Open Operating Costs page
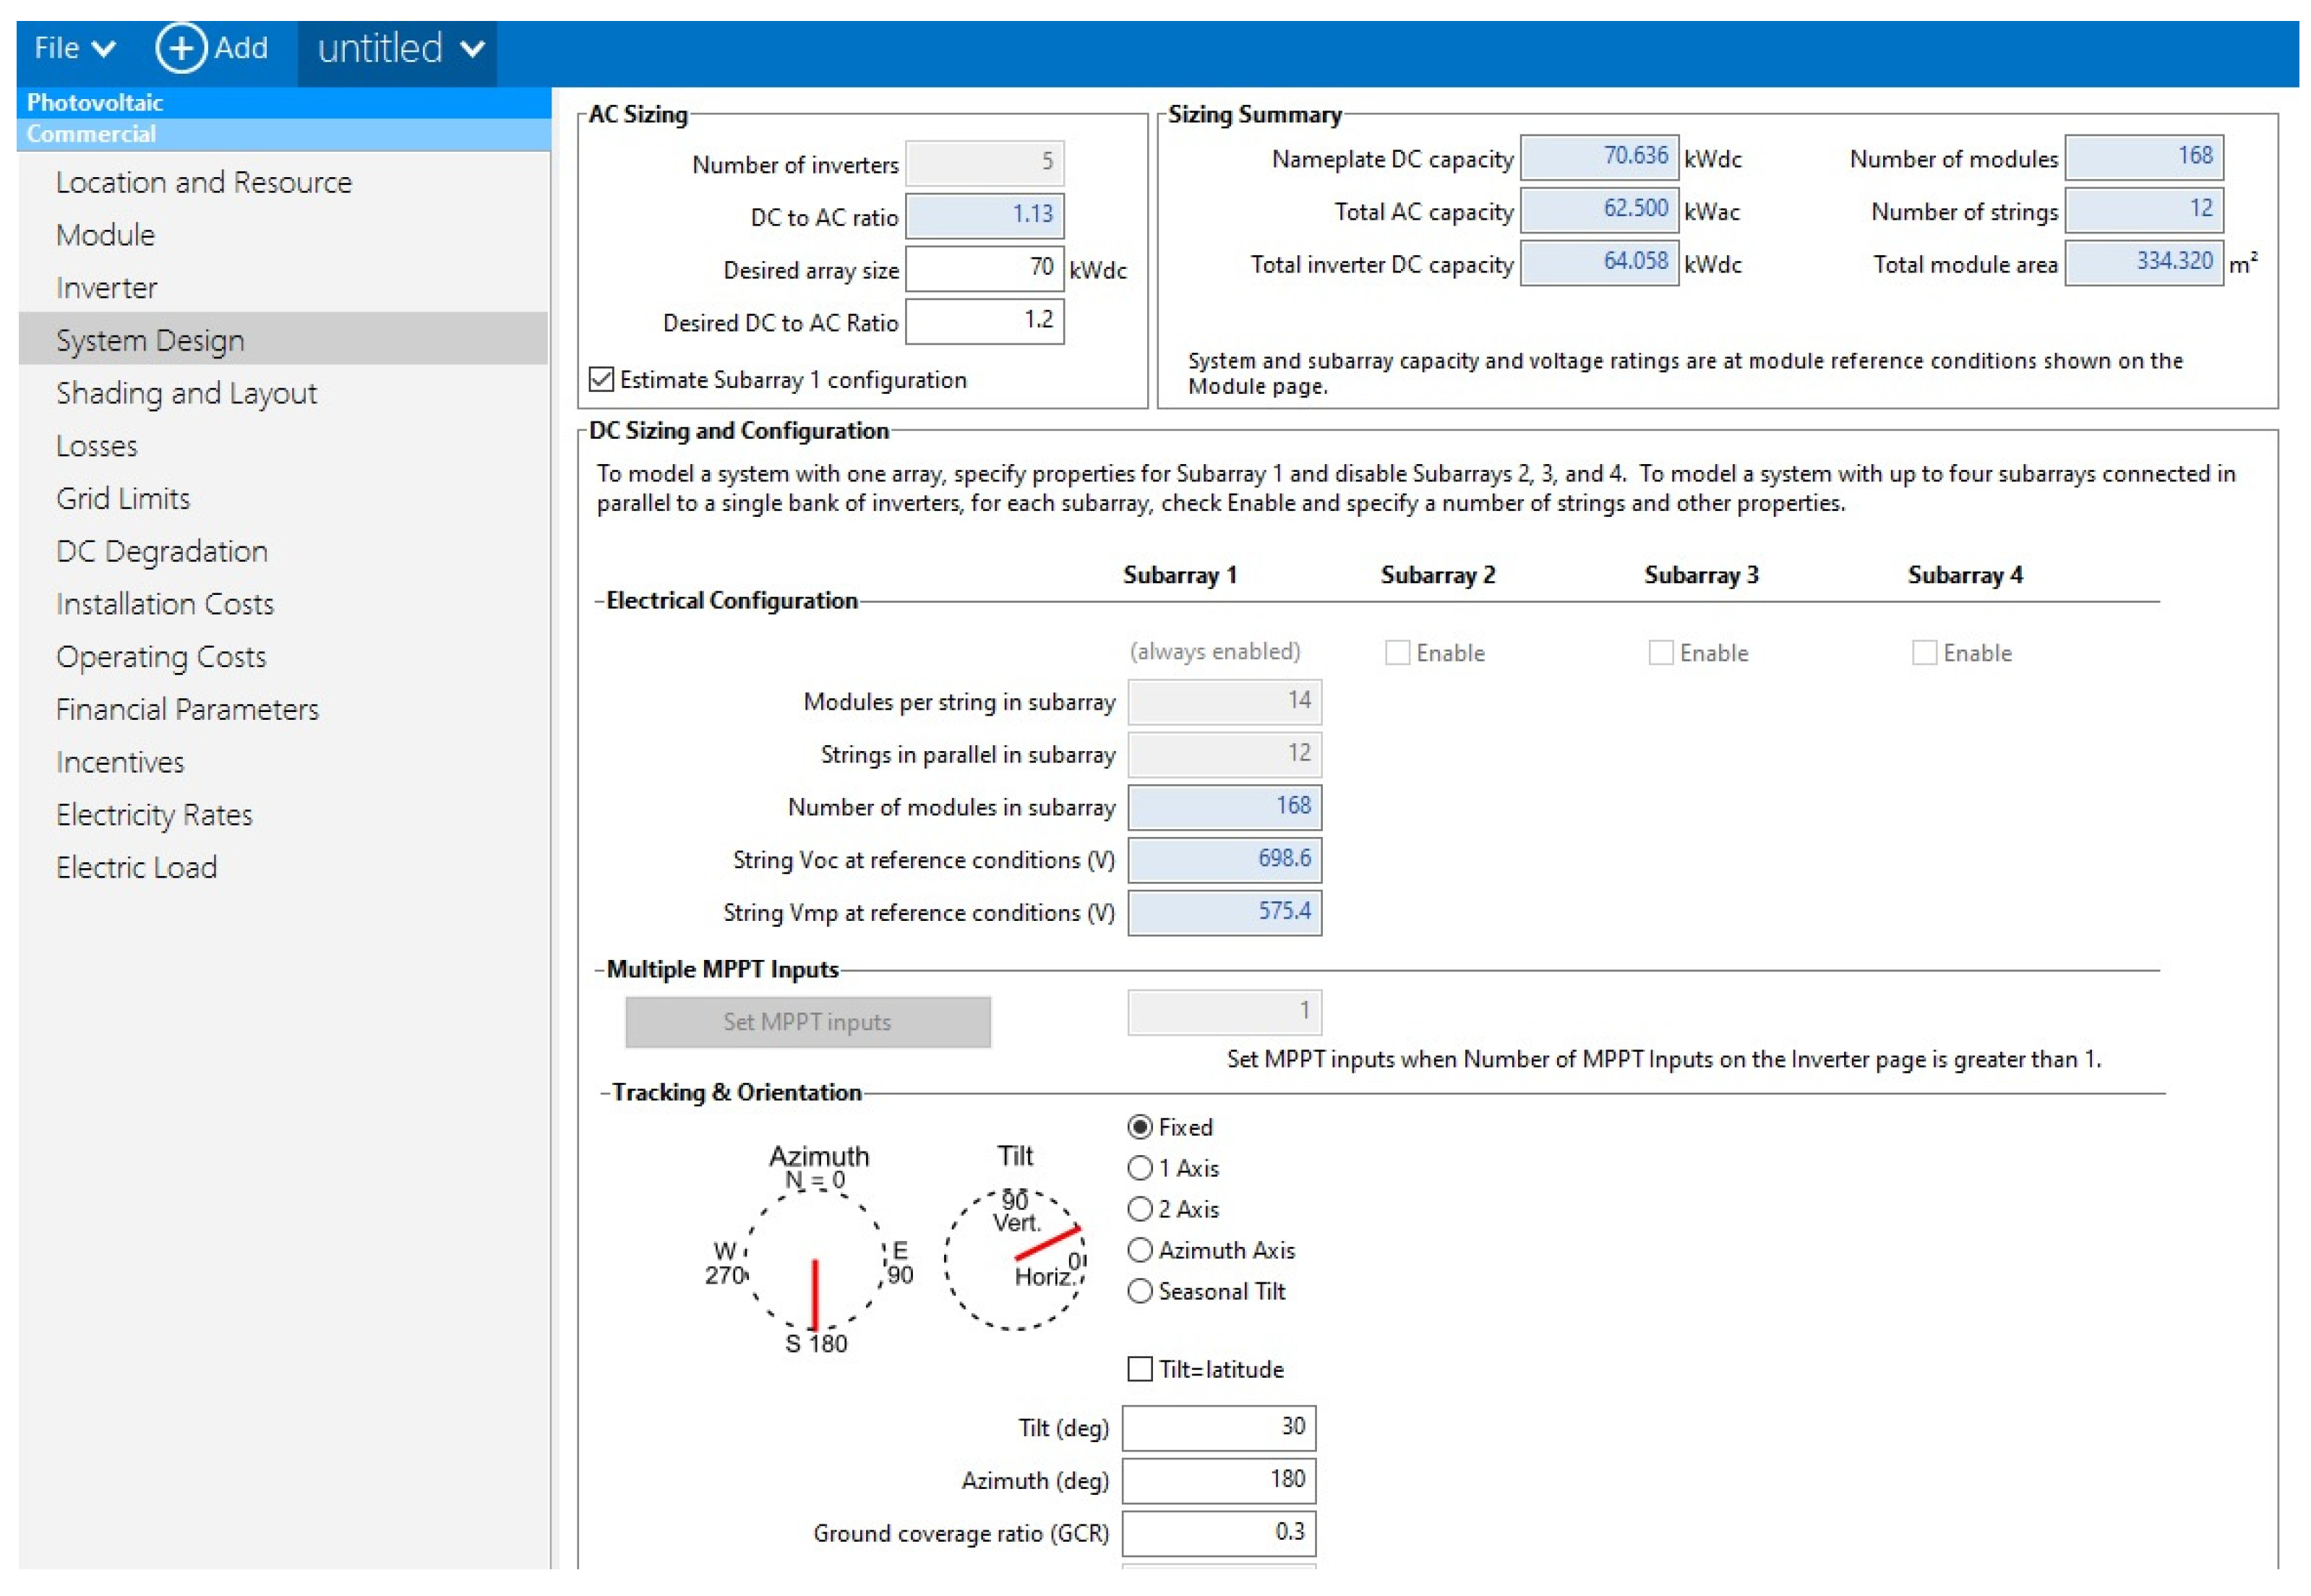Image resolution: width=2311 pixels, height=1596 pixels. point(161,658)
